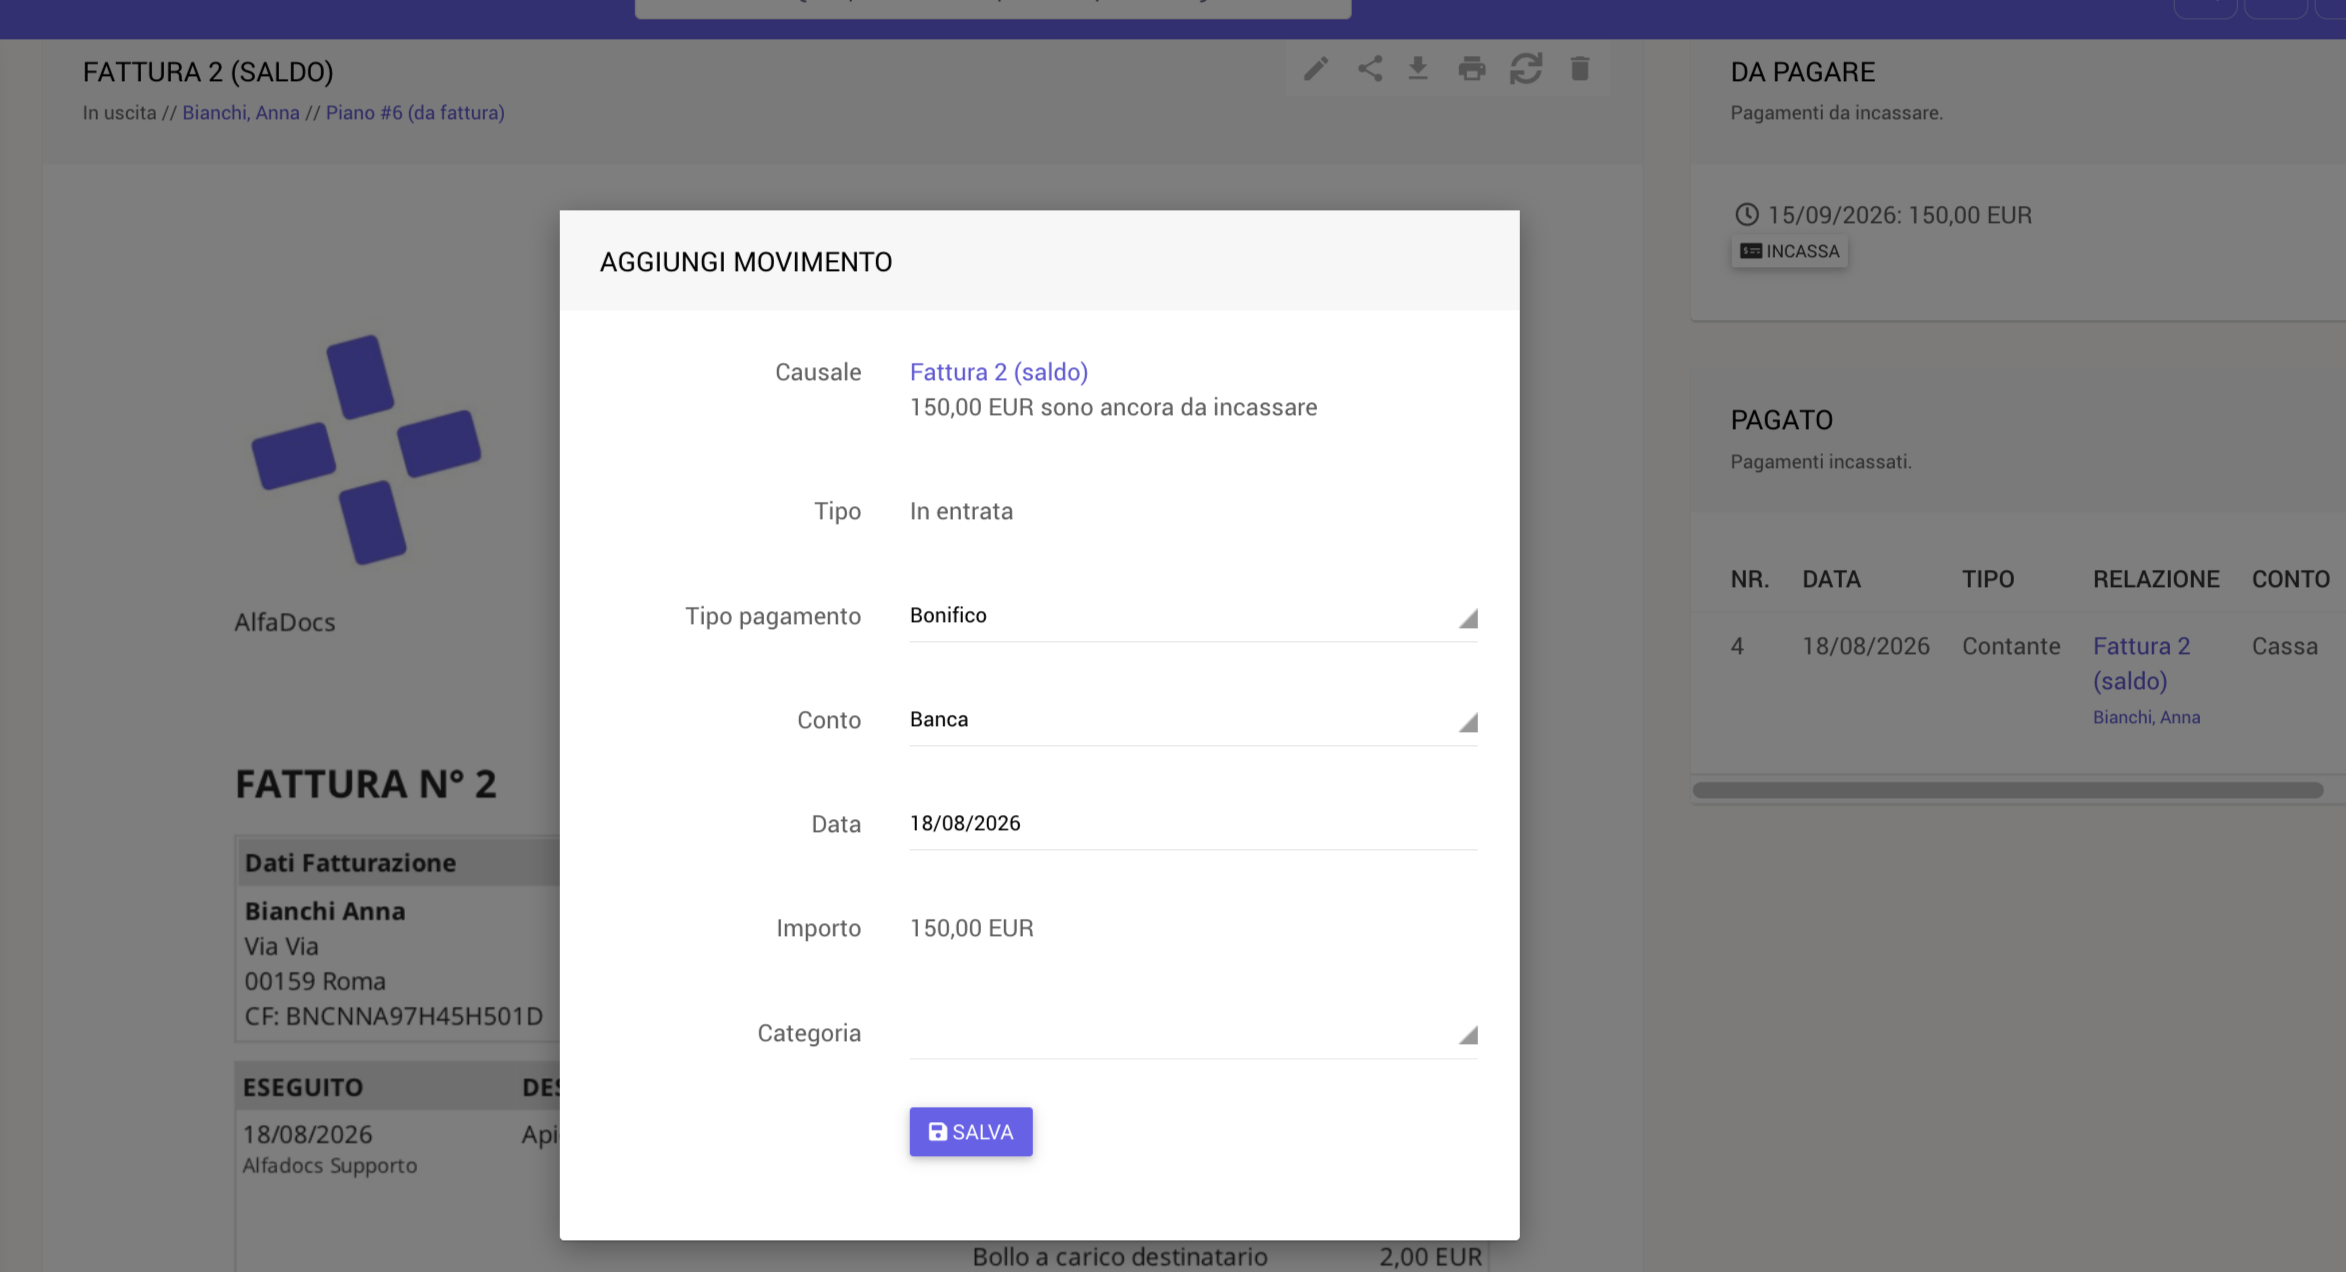Screen dimensions: 2346x1272
Task: Click the DATA column header in Pagato table
Action: (x=1831, y=580)
